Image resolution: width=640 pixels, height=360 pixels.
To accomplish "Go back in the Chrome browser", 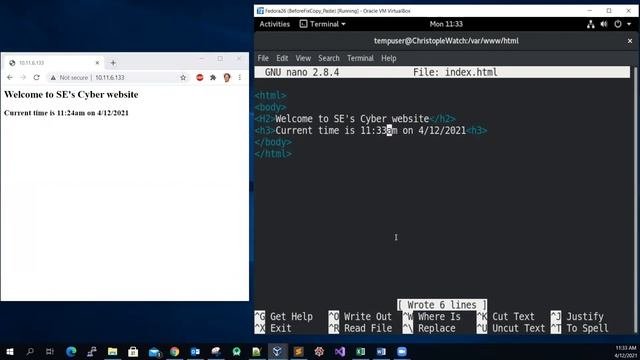I will coord(10,77).
